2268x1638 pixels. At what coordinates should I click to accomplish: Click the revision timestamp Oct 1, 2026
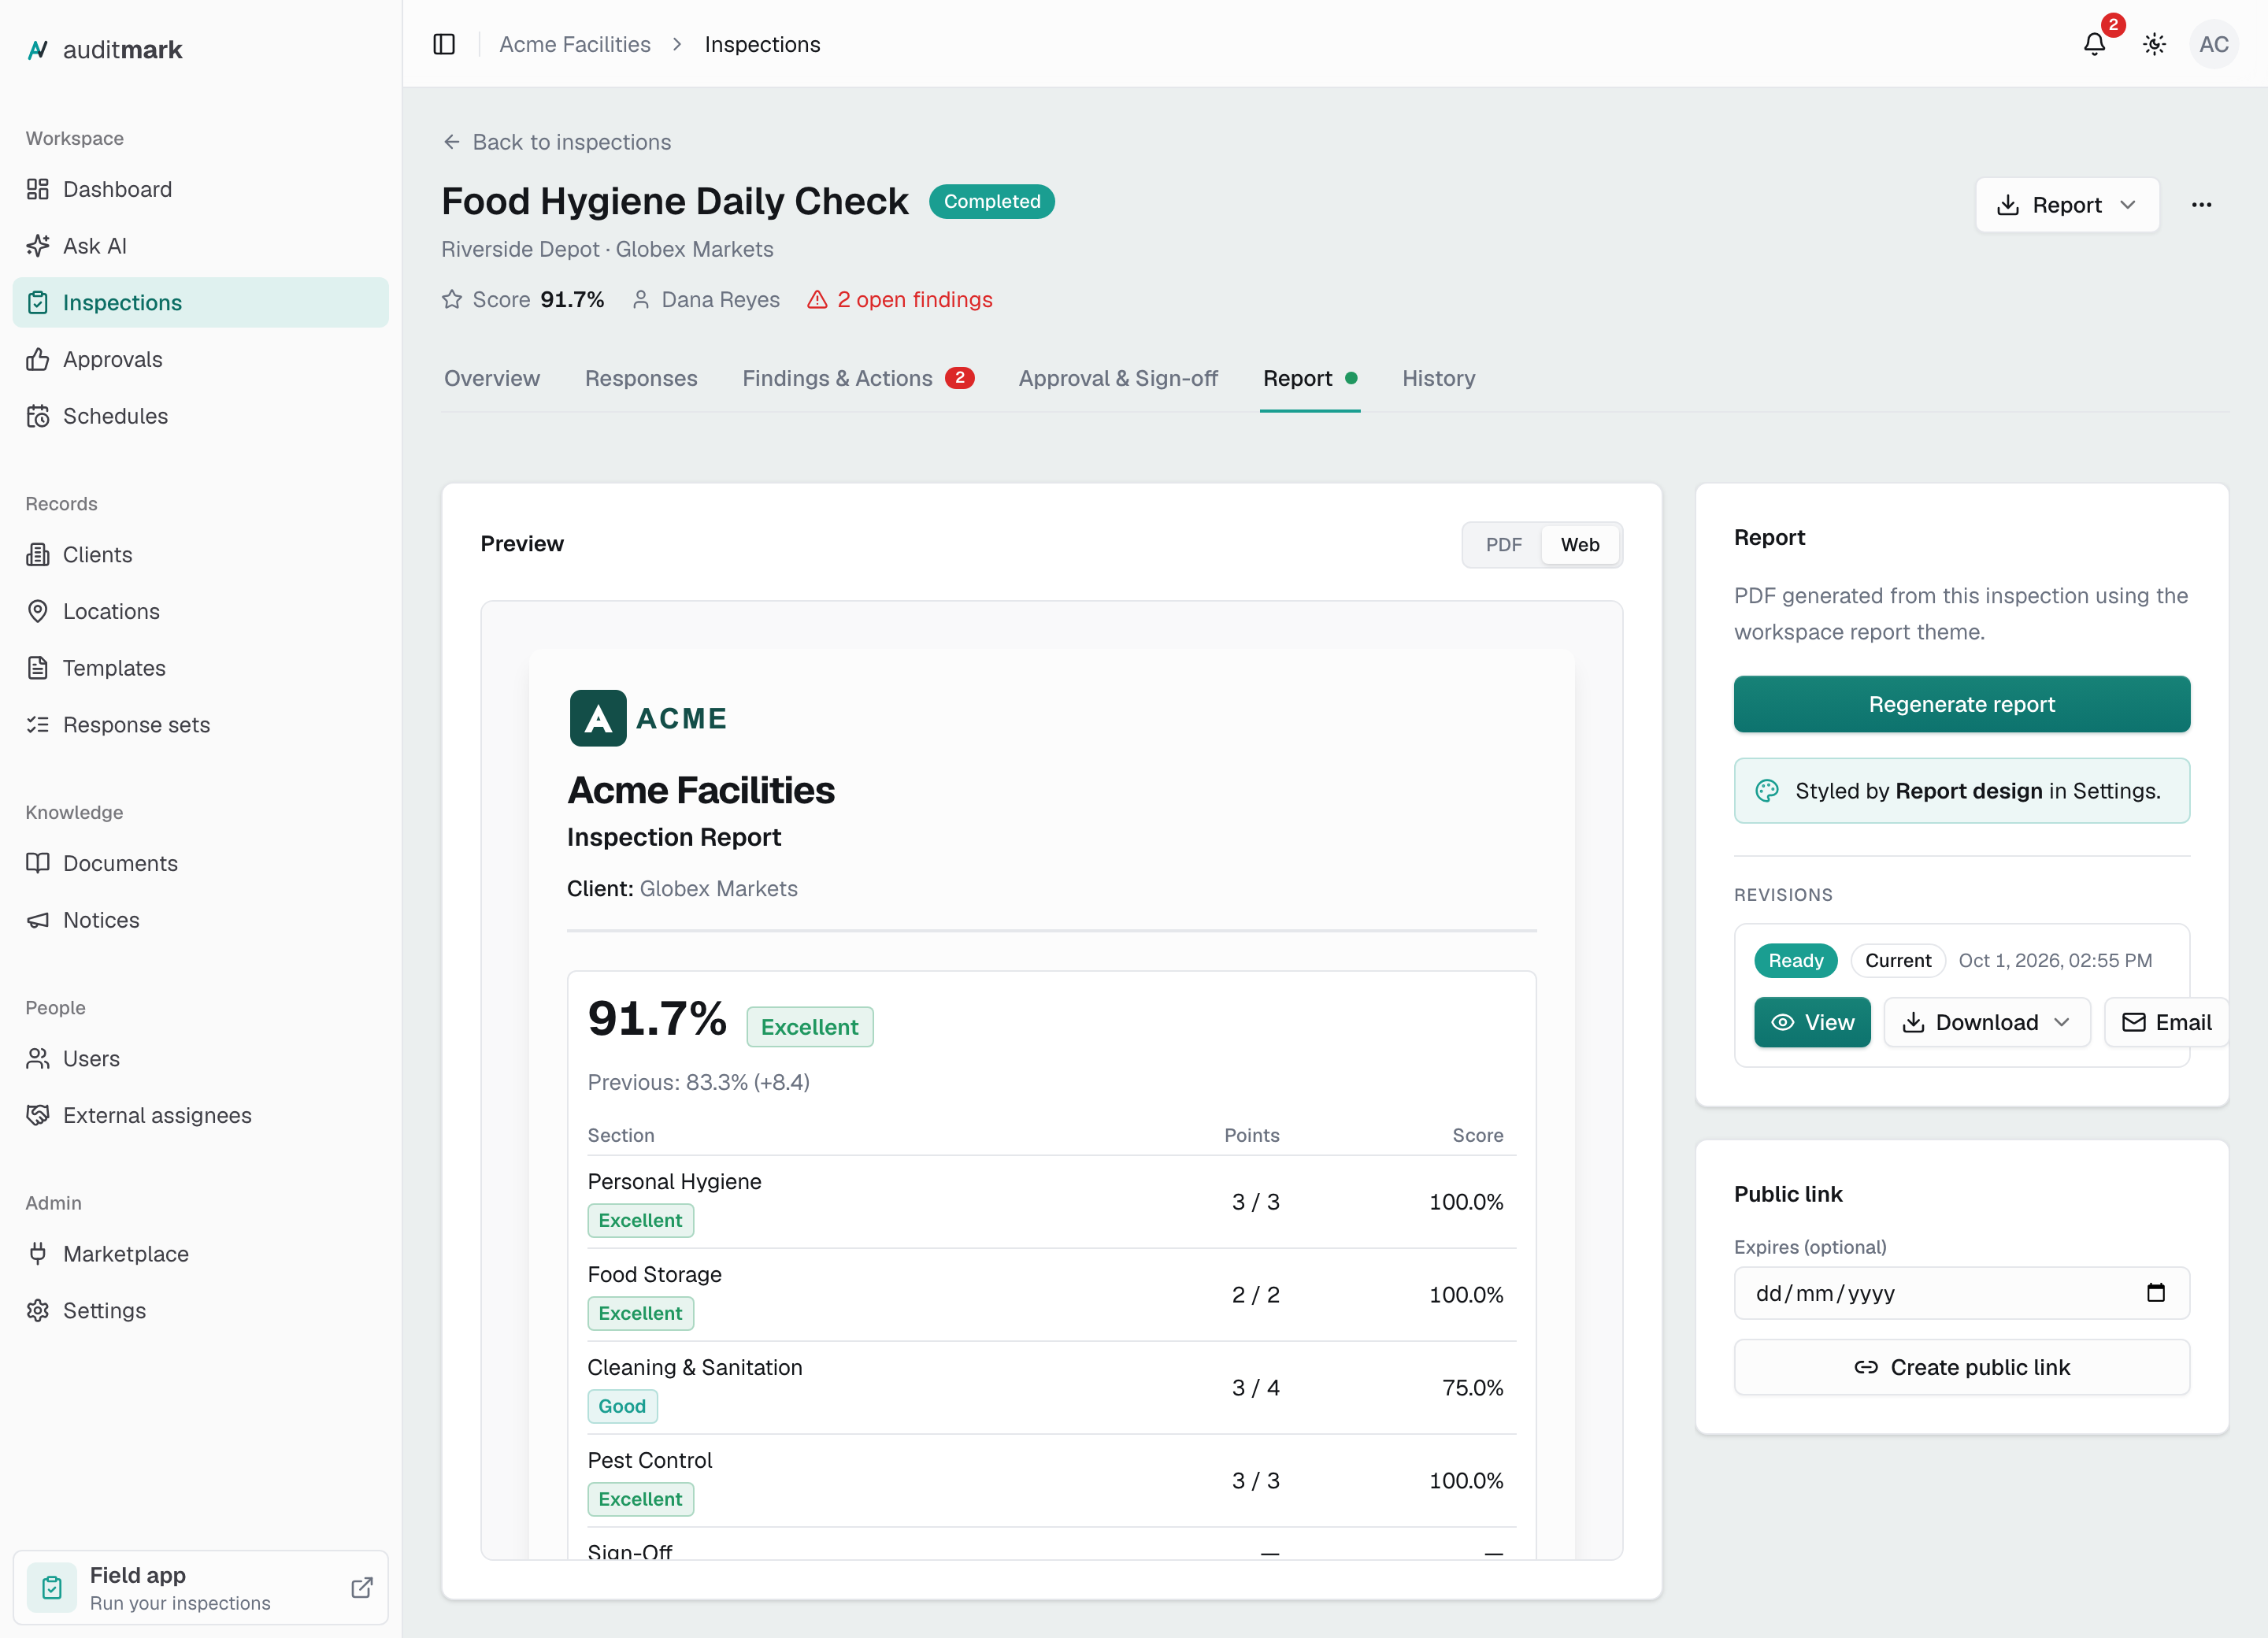point(2055,960)
